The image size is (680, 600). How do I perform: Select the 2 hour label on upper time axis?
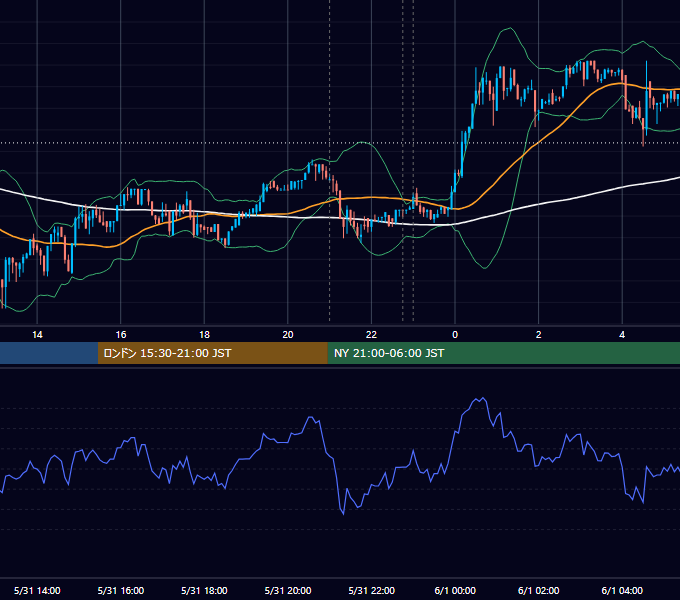tap(539, 335)
